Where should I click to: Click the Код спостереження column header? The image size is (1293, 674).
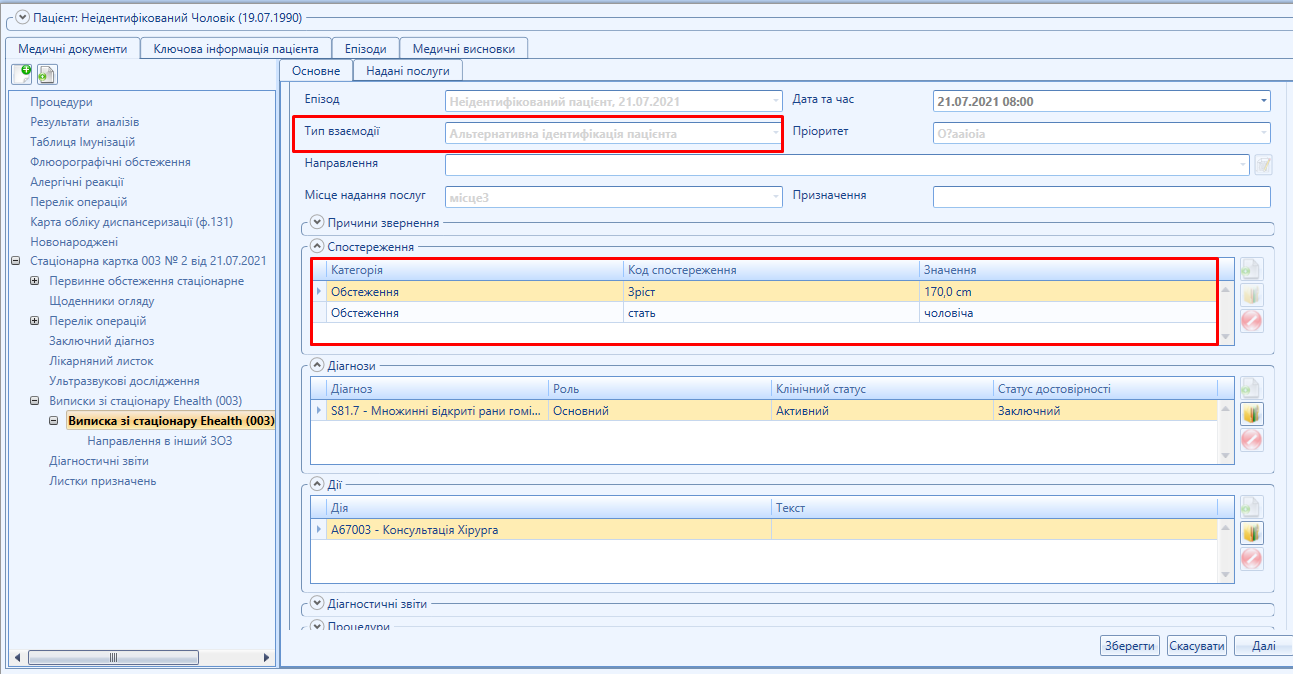[772, 270]
